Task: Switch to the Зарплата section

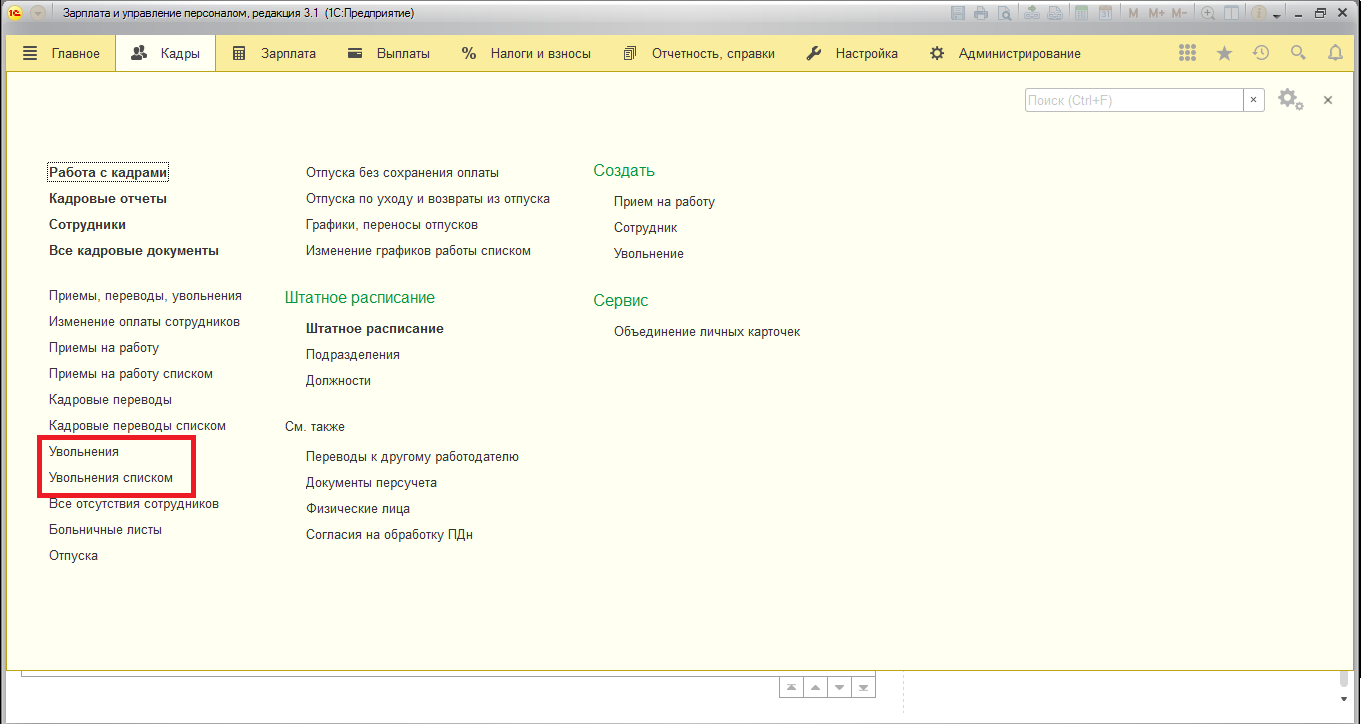Action: point(274,53)
